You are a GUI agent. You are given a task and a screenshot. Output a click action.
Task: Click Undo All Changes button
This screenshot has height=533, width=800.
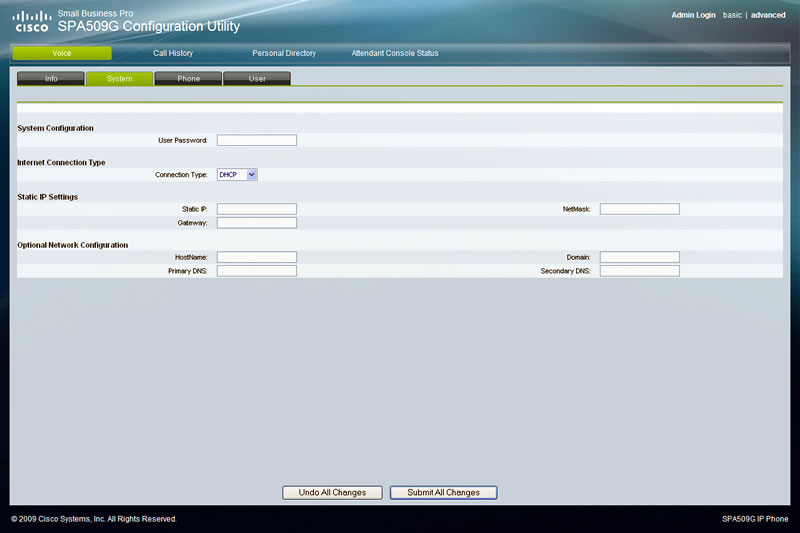click(x=332, y=493)
